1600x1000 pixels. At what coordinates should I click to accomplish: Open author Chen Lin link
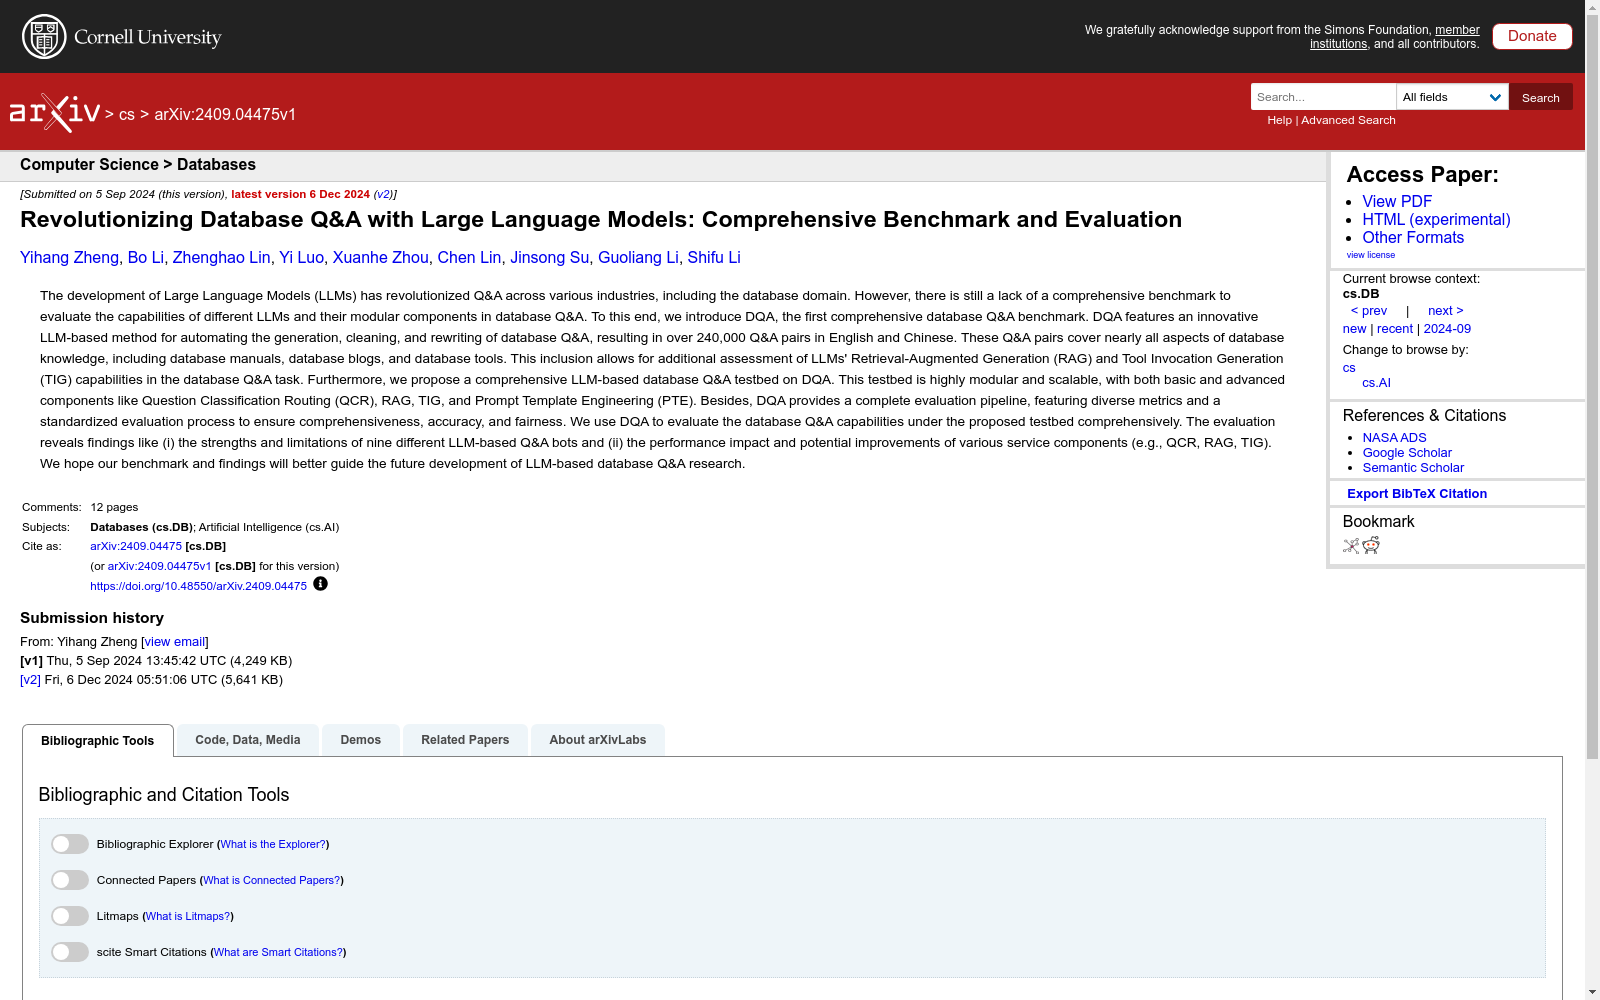[x=469, y=258]
